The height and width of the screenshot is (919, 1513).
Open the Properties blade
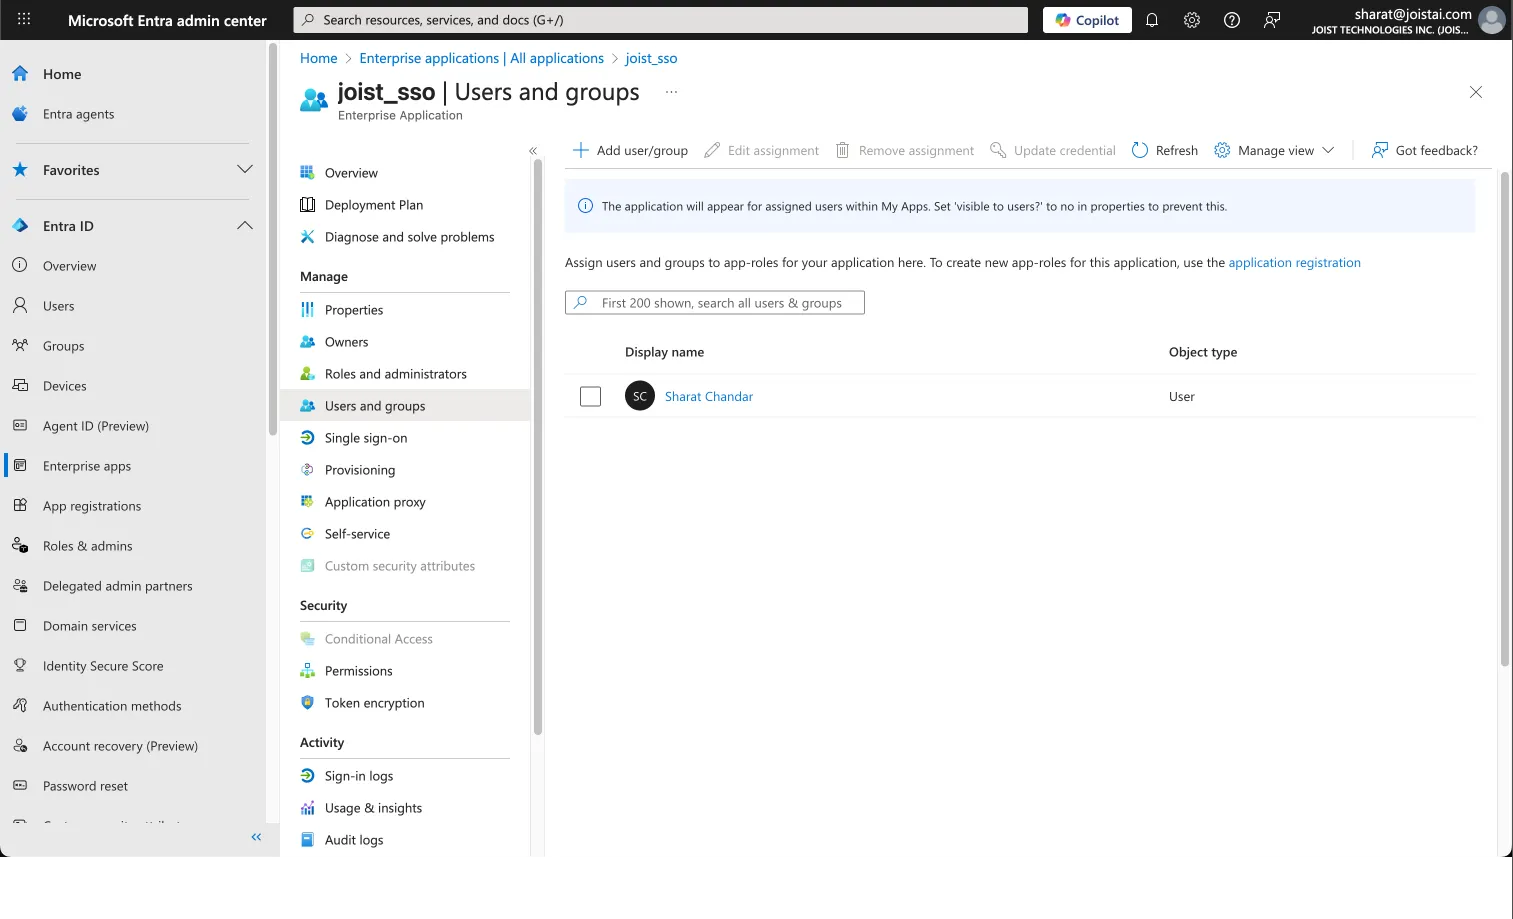[x=354, y=310]
